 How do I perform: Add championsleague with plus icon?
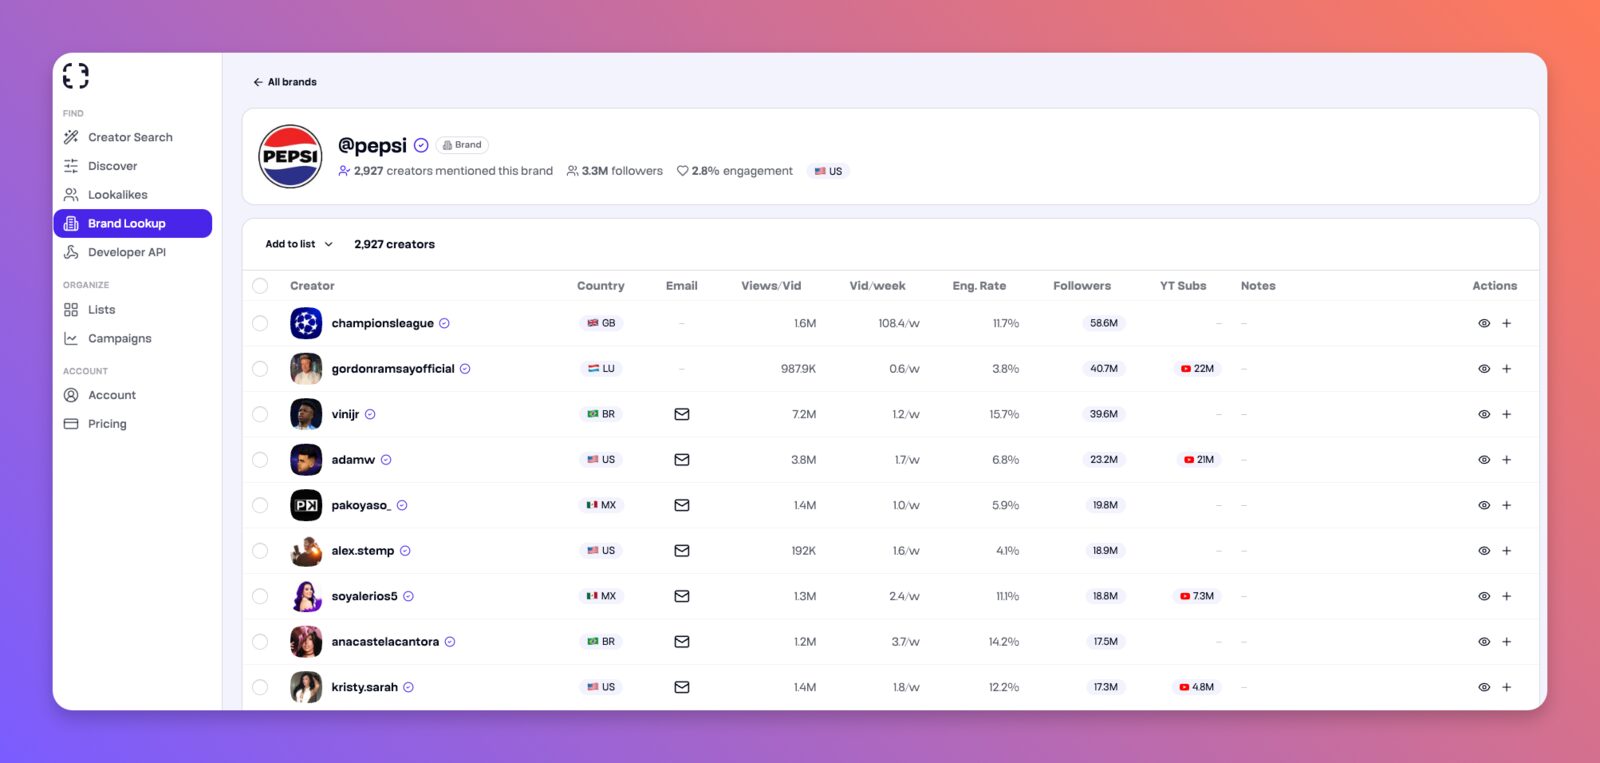(1507, 323)
